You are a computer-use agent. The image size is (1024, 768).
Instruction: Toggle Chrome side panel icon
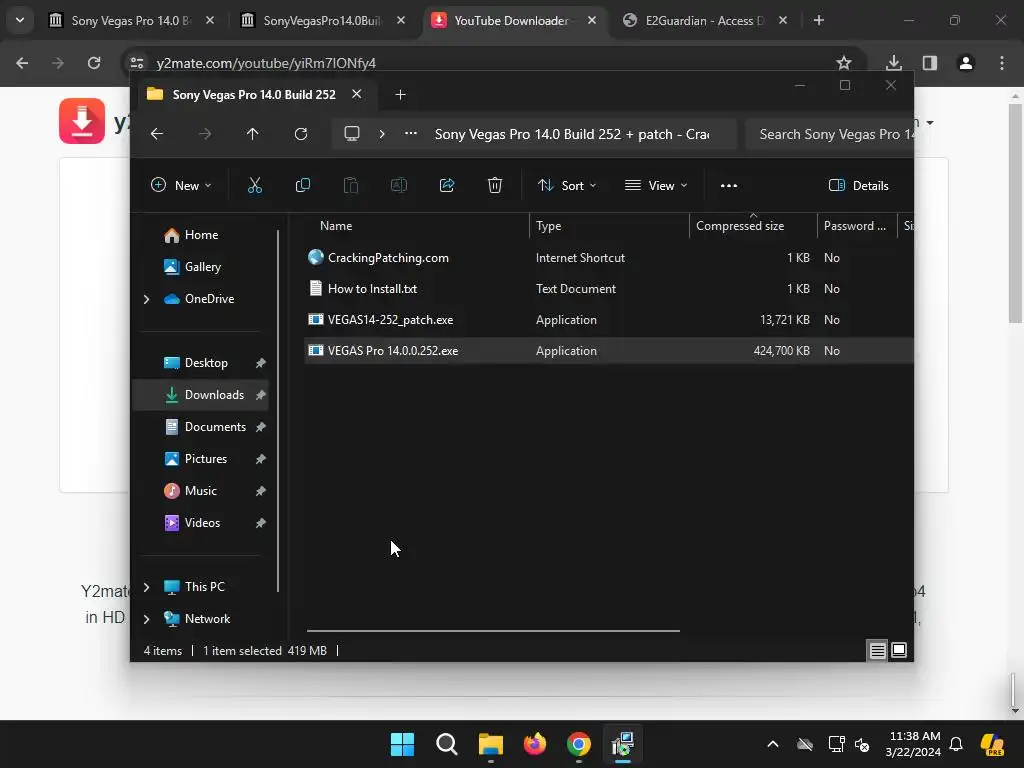(930, 63)
